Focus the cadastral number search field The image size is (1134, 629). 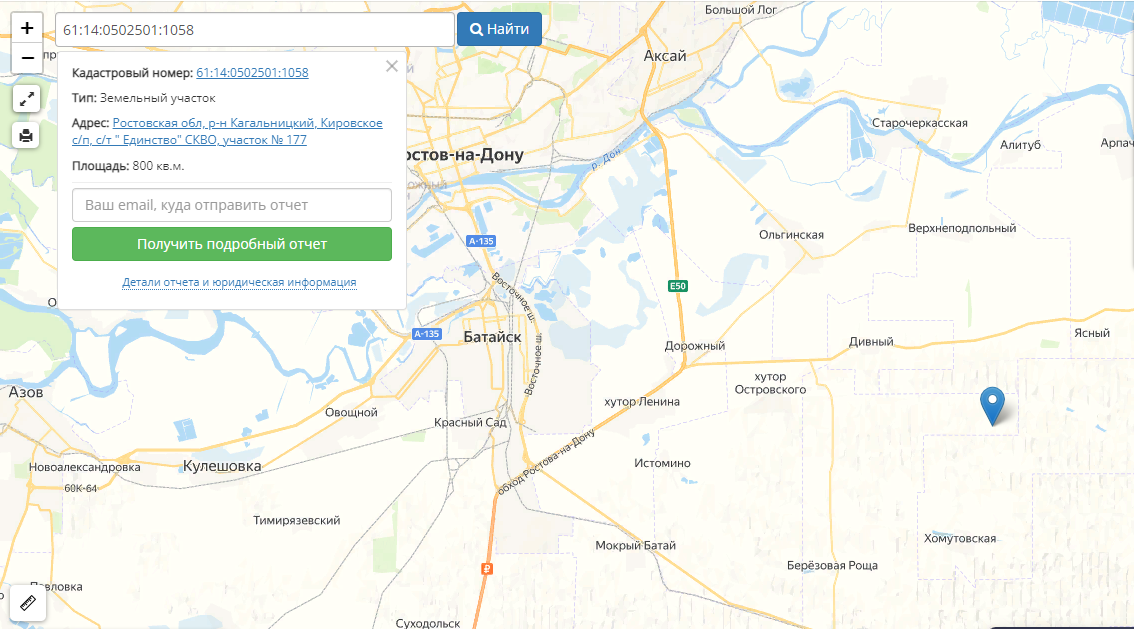(255, 30)
